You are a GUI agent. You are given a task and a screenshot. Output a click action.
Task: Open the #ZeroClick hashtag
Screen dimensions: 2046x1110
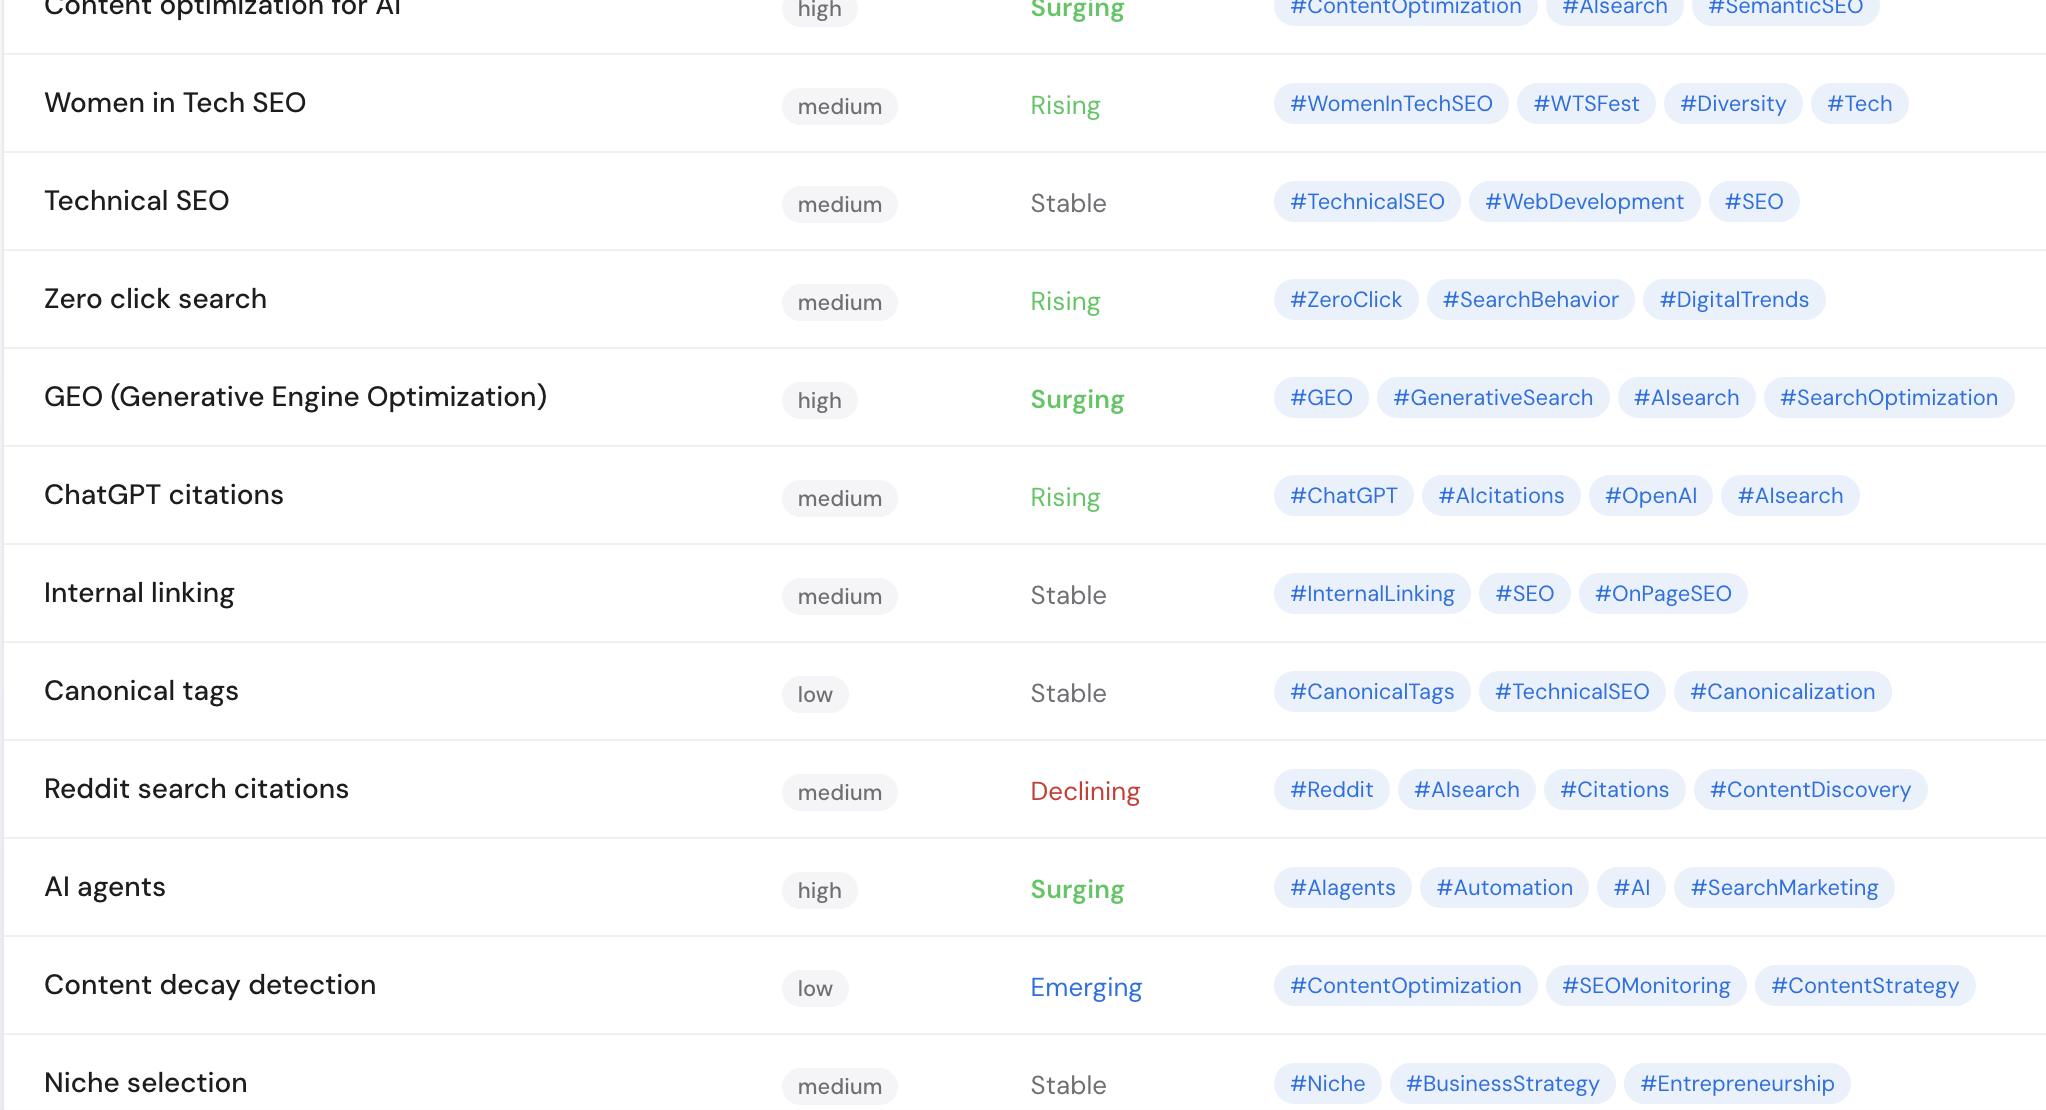tap(1345, 299)
